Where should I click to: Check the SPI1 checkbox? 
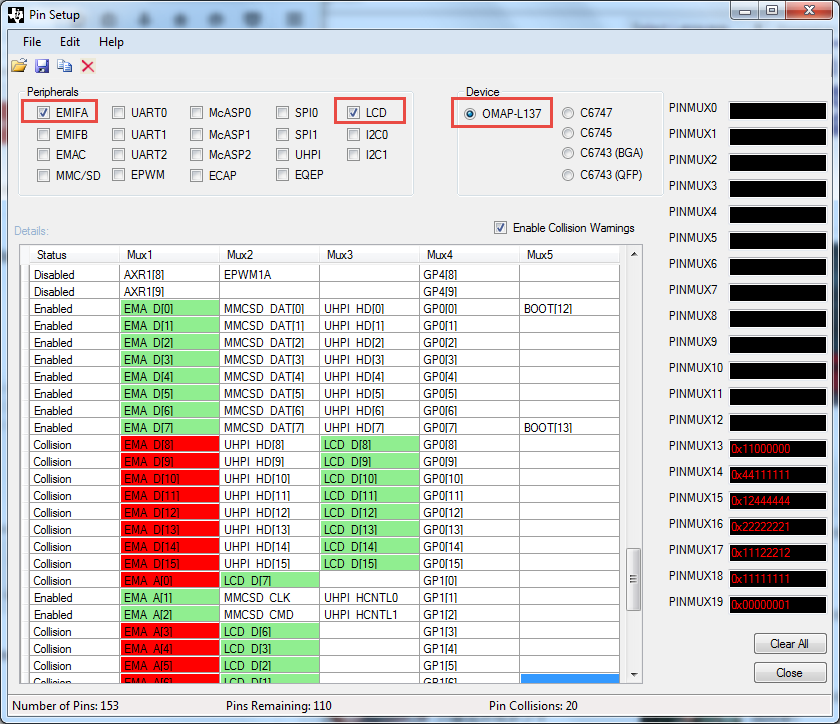point(282,134)
